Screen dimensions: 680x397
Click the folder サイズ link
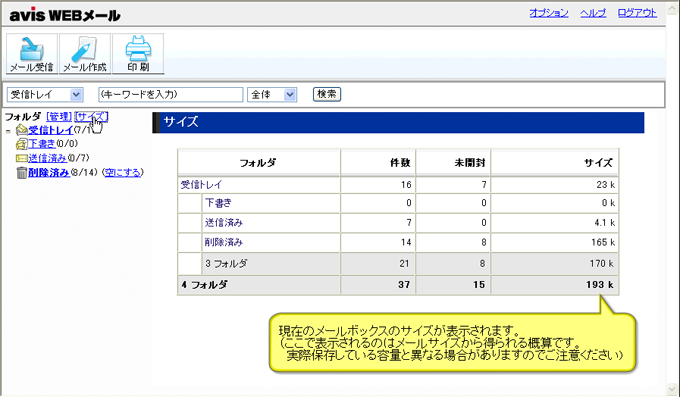pos(91,117)
